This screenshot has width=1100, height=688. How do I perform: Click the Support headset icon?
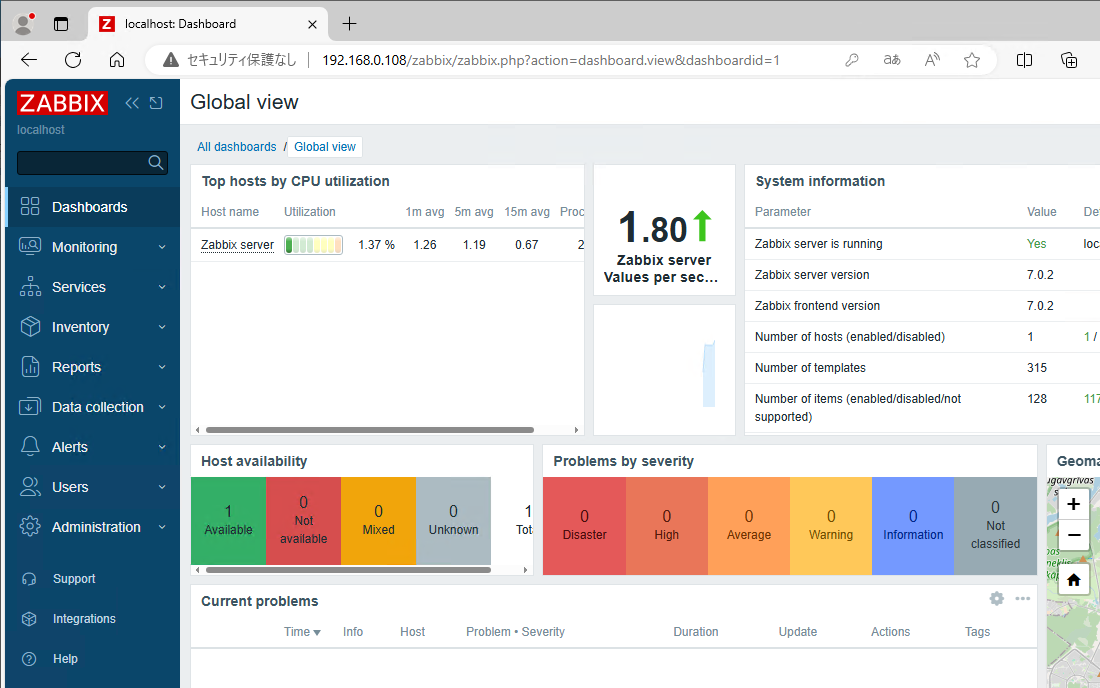(x=28, y=578)
